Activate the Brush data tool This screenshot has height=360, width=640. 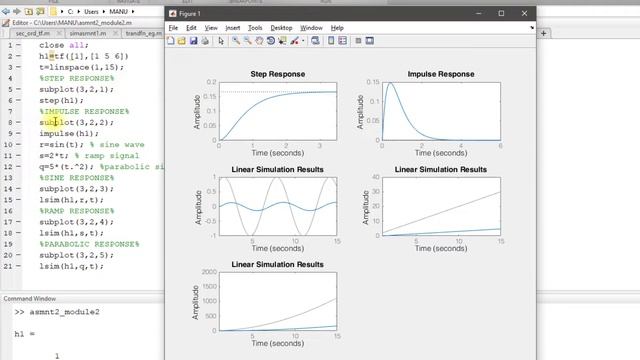point(294,40)
